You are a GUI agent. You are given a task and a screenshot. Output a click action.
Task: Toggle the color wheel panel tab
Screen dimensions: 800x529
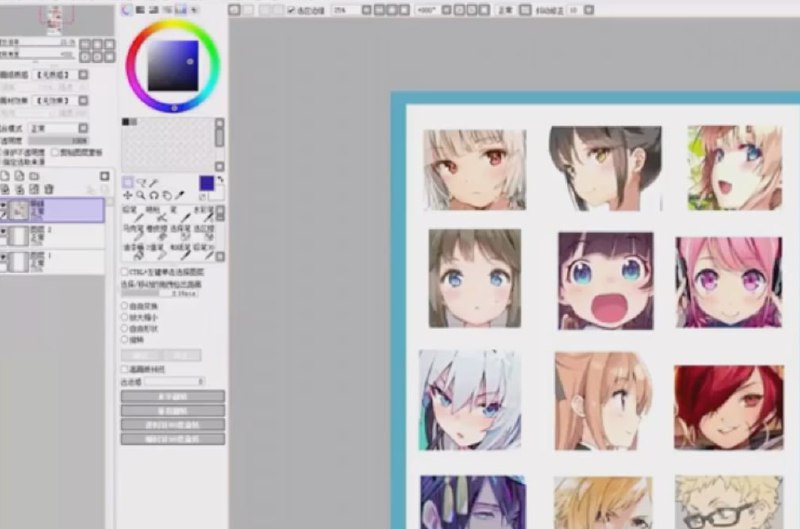[x=127, y=10]
